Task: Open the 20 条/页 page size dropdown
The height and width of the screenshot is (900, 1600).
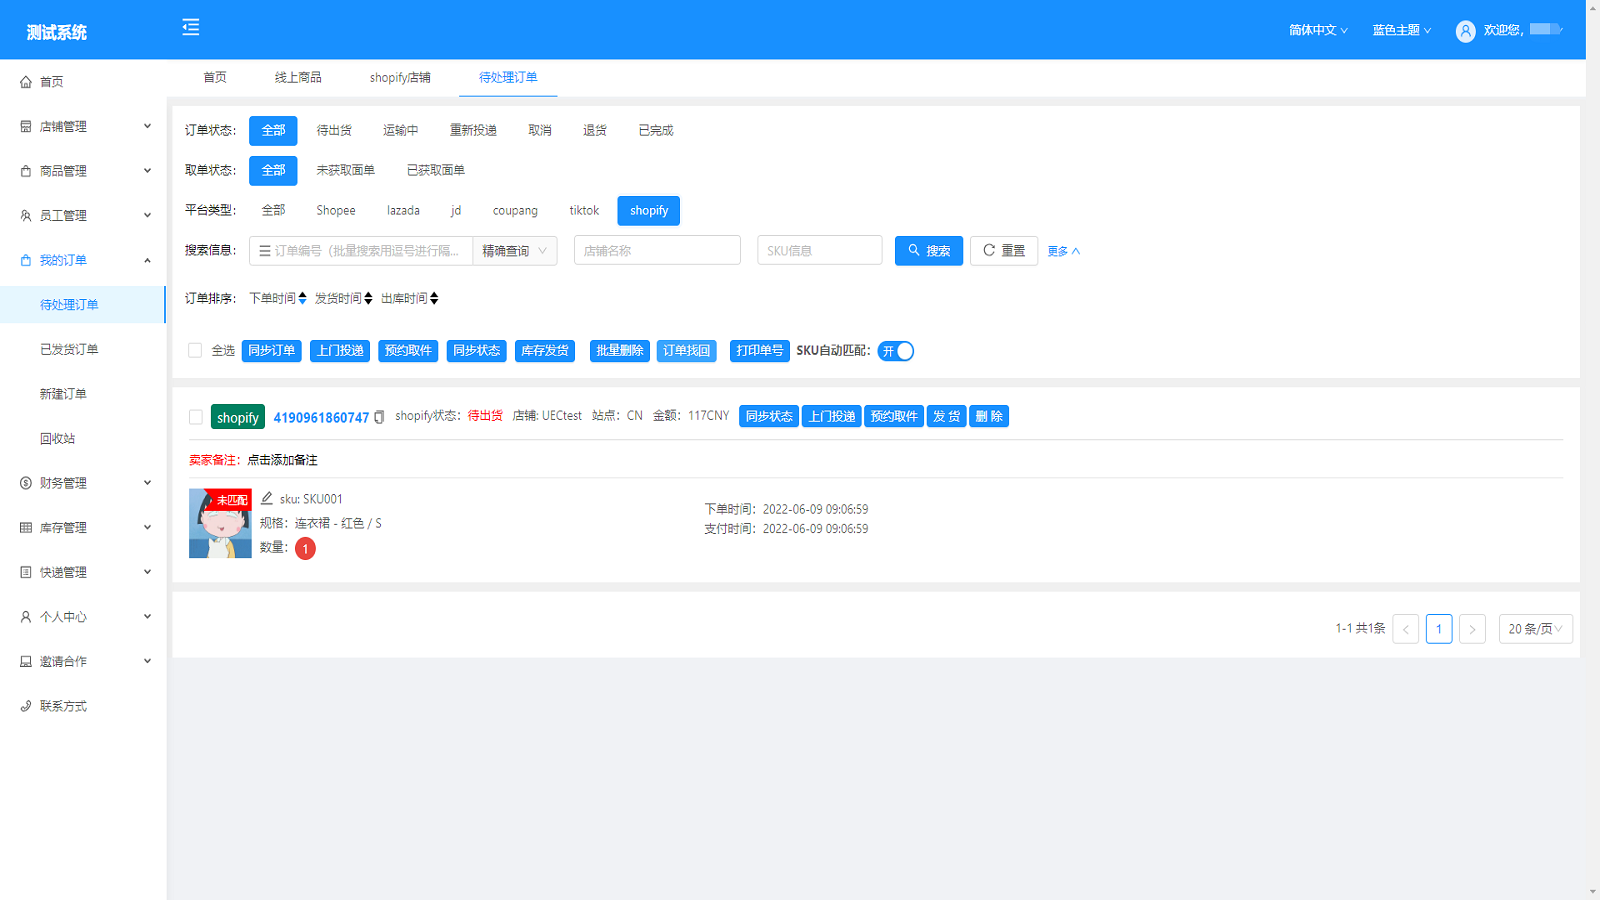Action: (x=1535, y=629)
